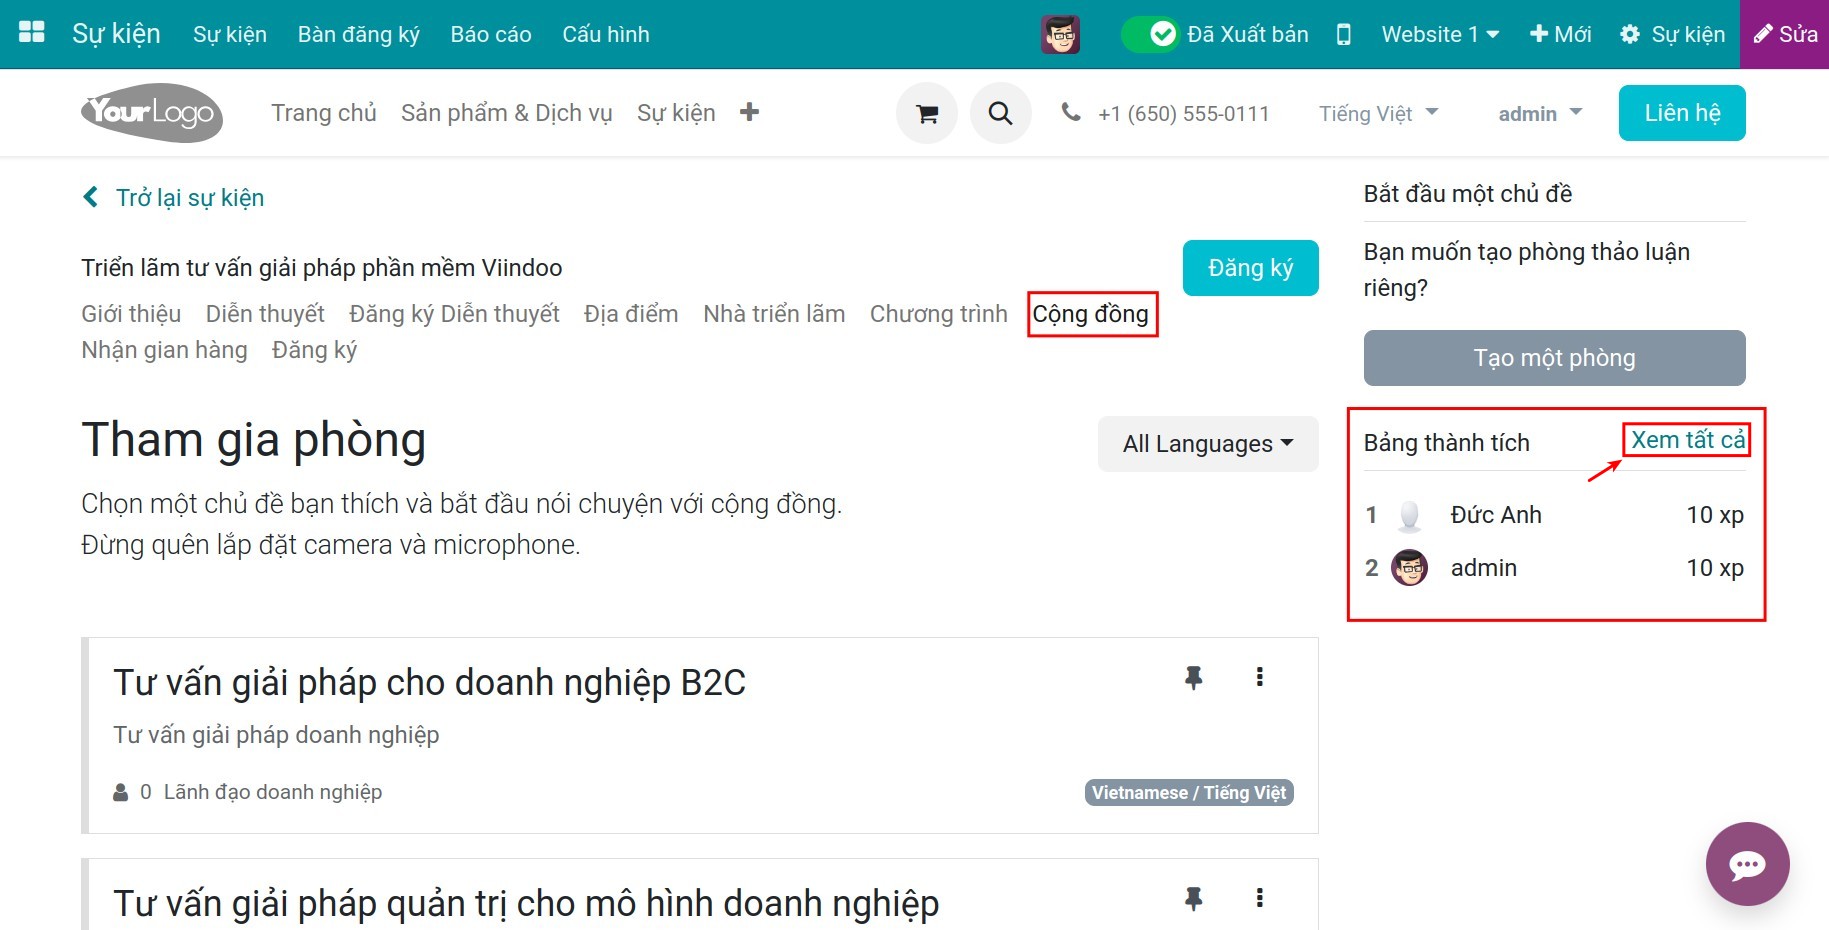Expand the admin user dropdown
Image resolution: width=1829 pixels, height=930 pixels.
[x=1540, y=114]
